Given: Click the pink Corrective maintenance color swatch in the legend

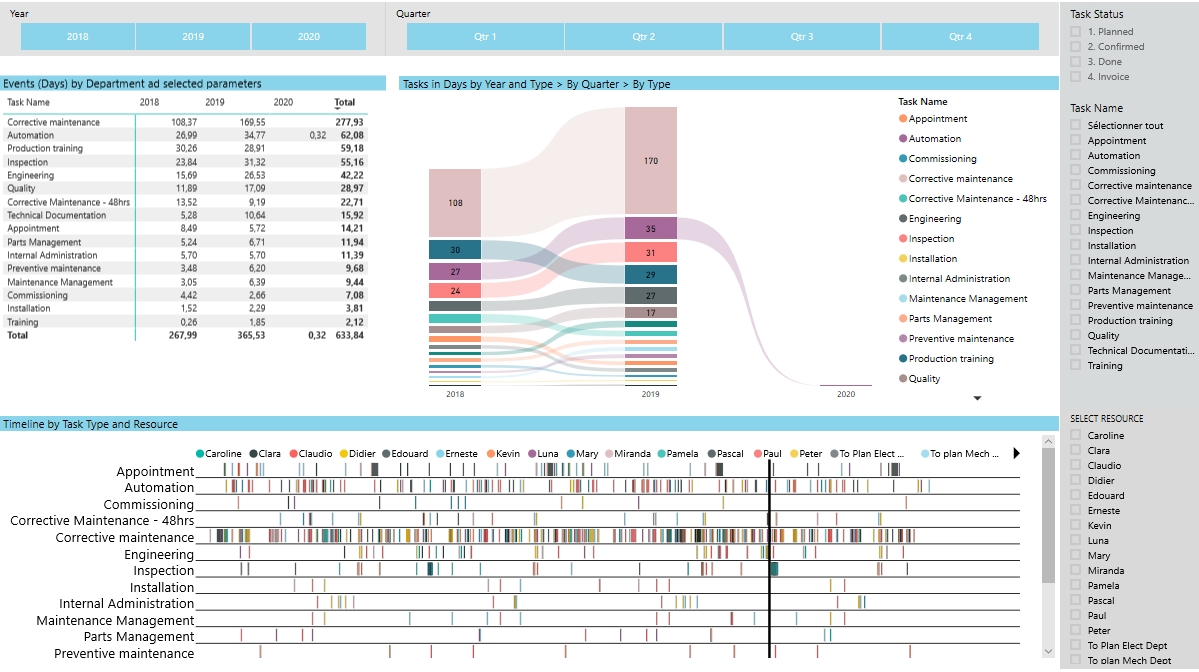Looking at the screenshot, I should click(901, 178).
